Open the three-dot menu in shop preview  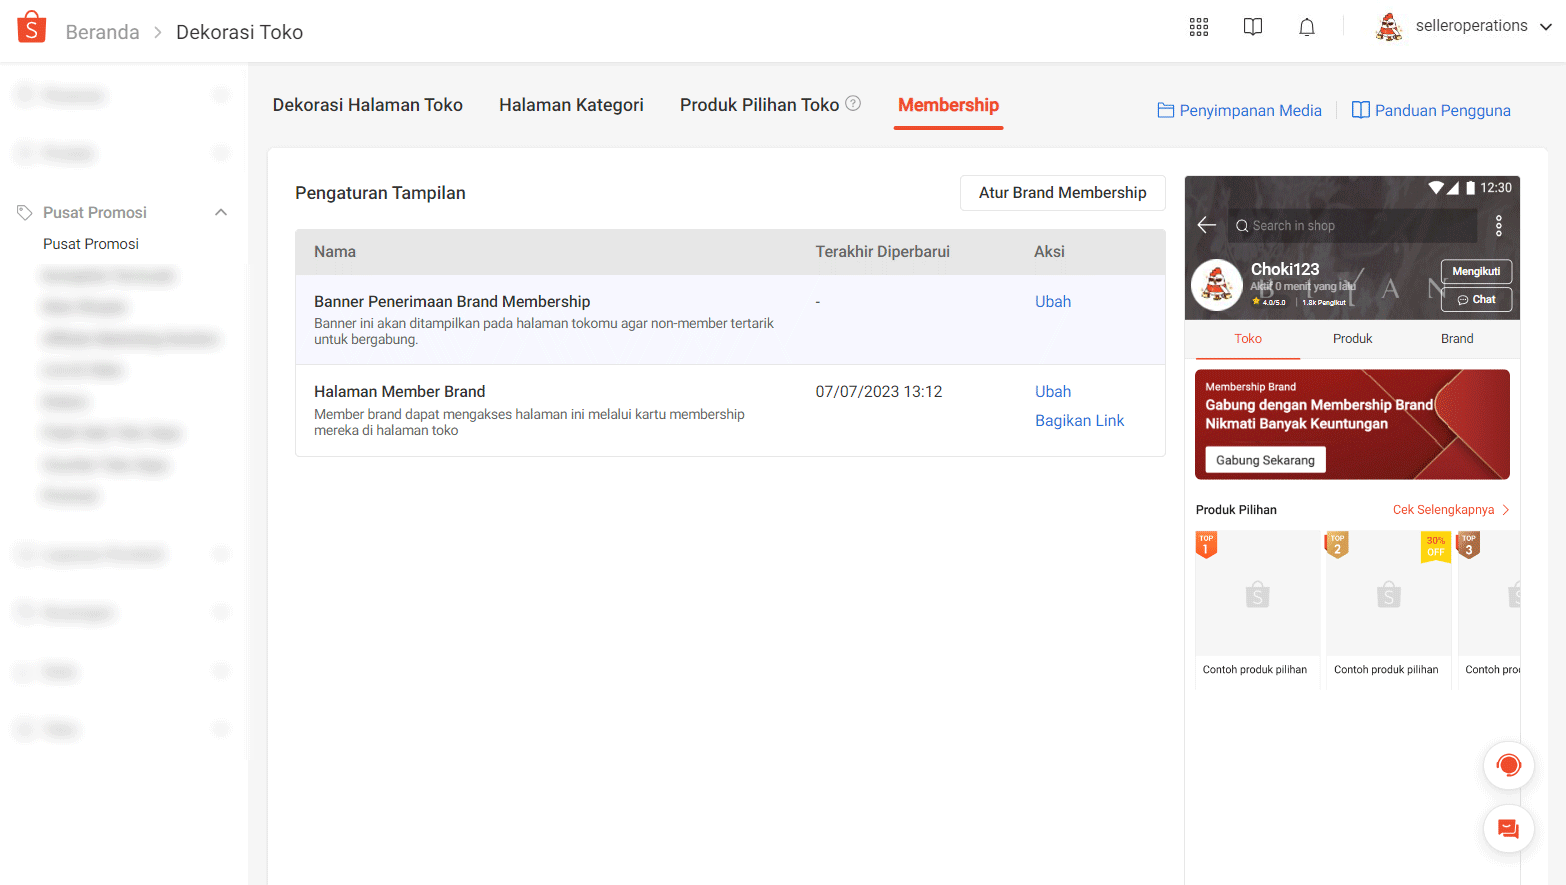coord(1499,226)
